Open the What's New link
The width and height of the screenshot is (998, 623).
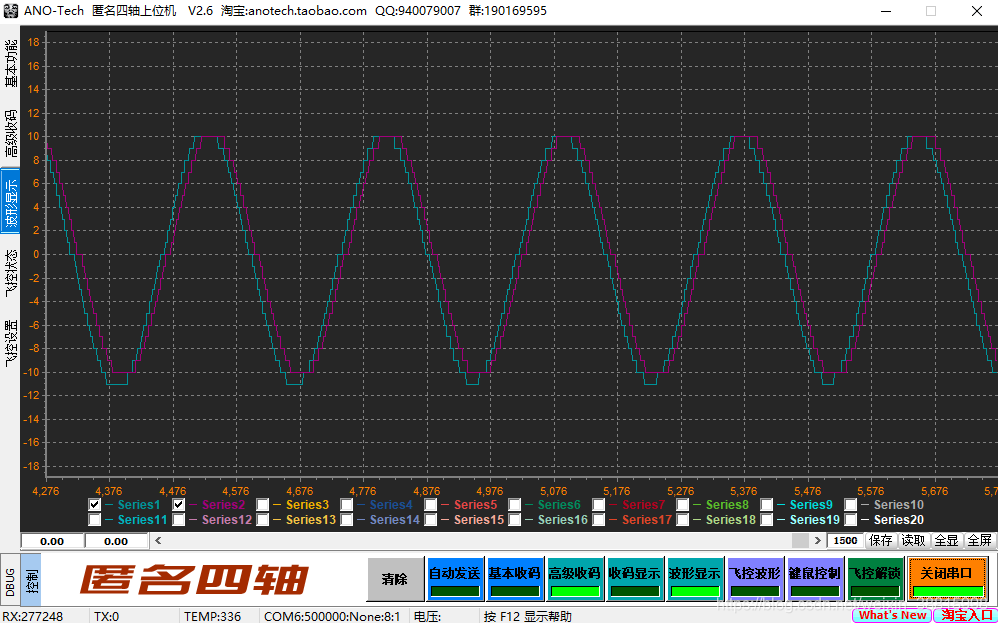click(x=892, y=615)
